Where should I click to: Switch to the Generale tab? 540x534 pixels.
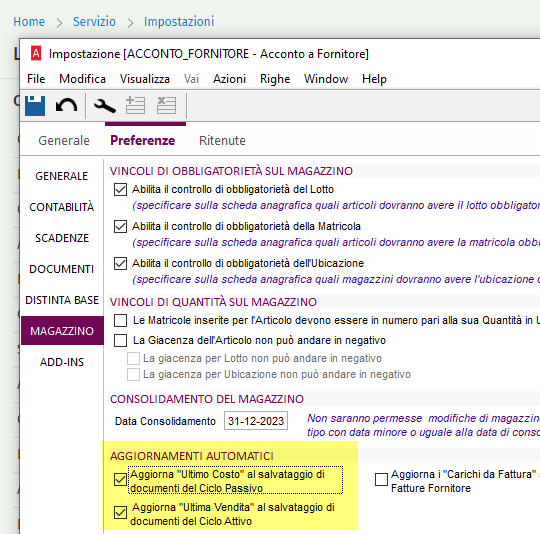(64, 140)
